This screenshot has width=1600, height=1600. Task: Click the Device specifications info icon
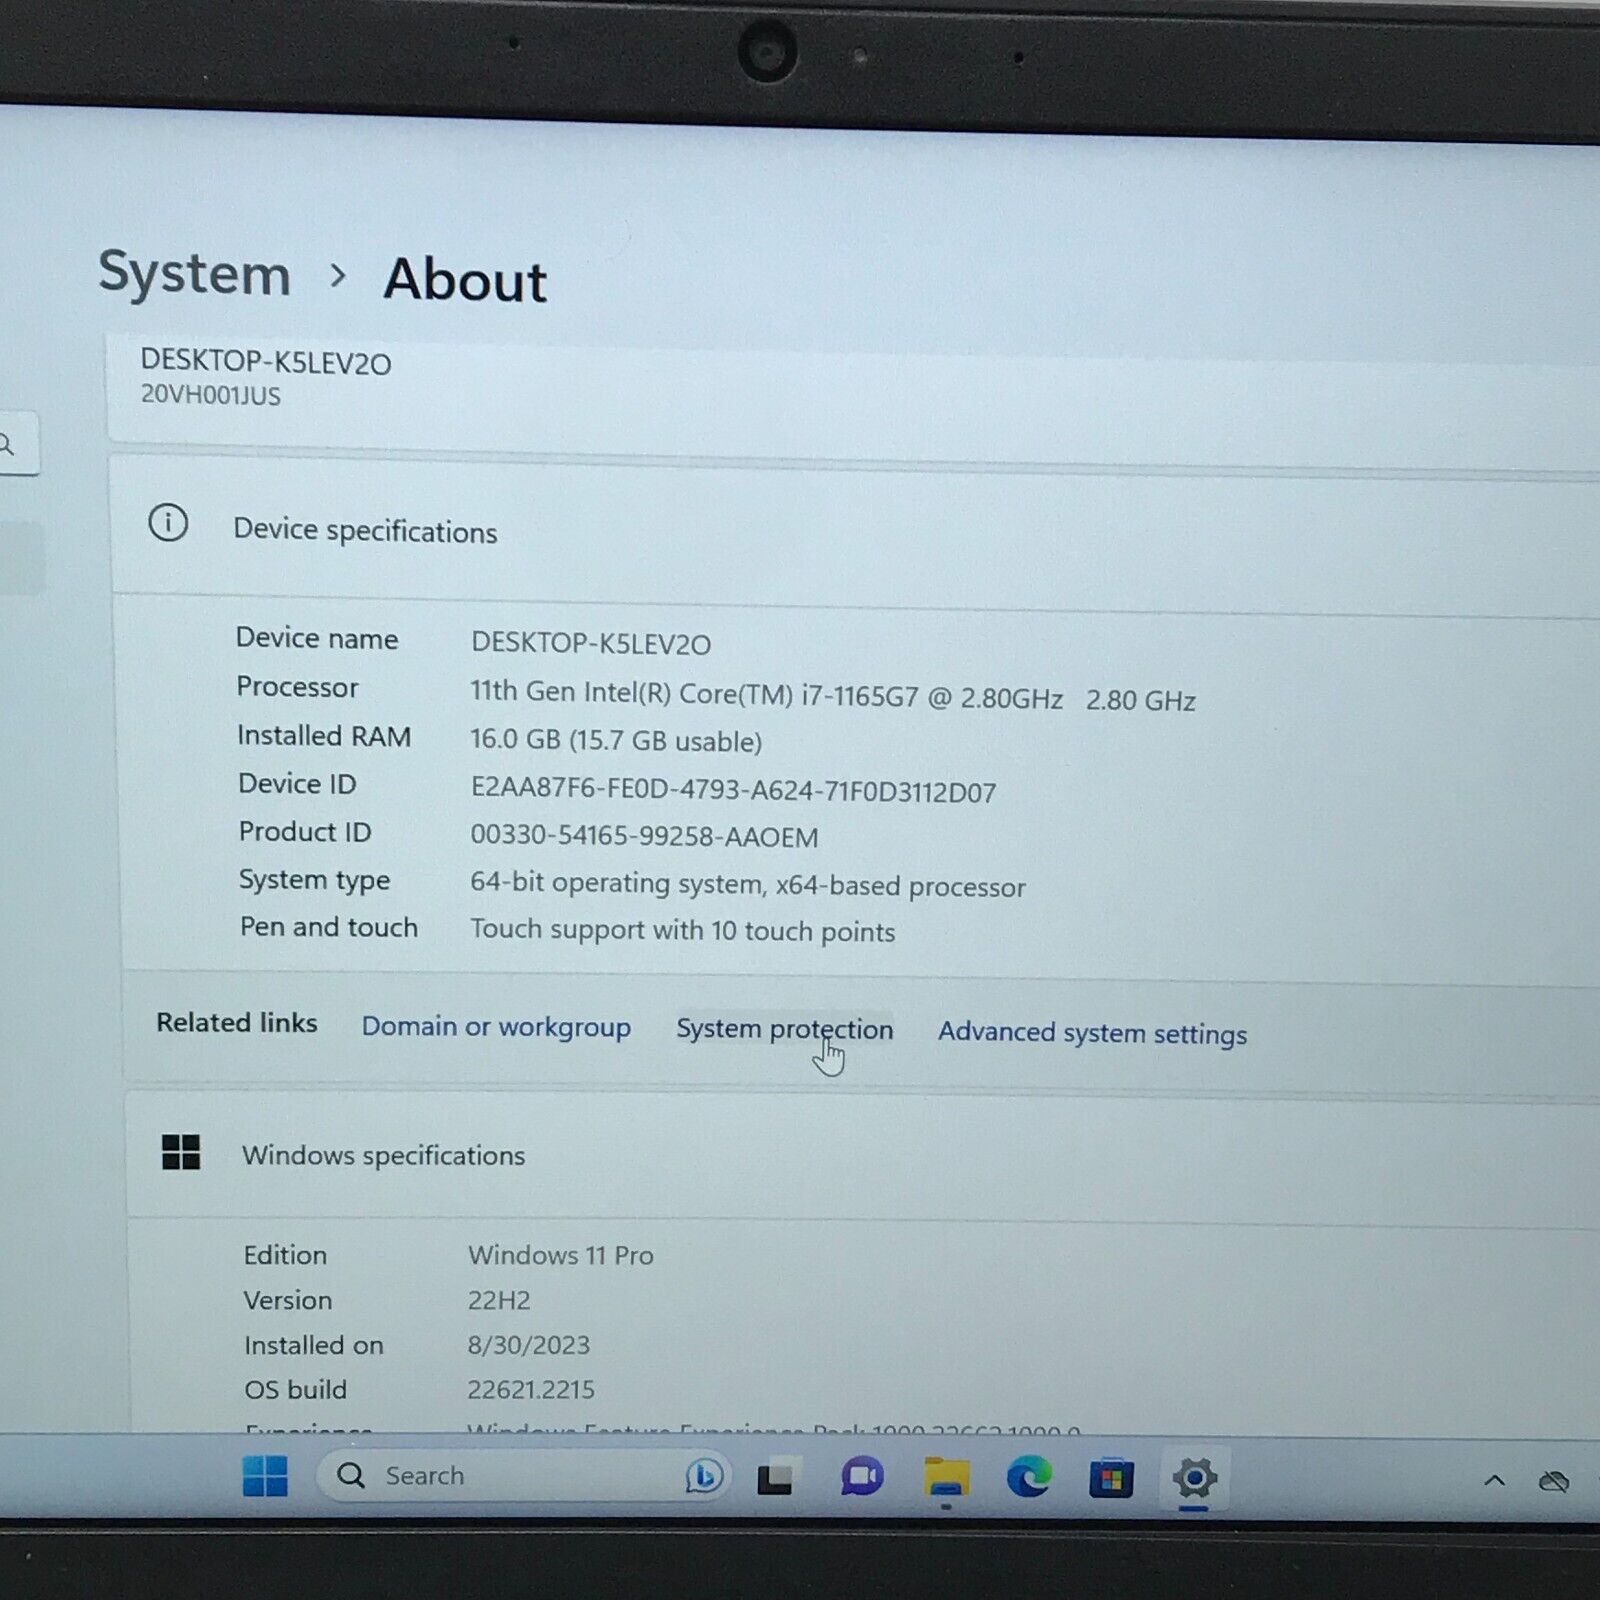168,522
